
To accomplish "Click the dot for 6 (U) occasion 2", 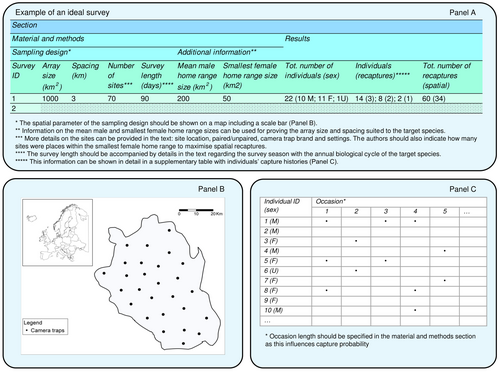I will [356, 271].
